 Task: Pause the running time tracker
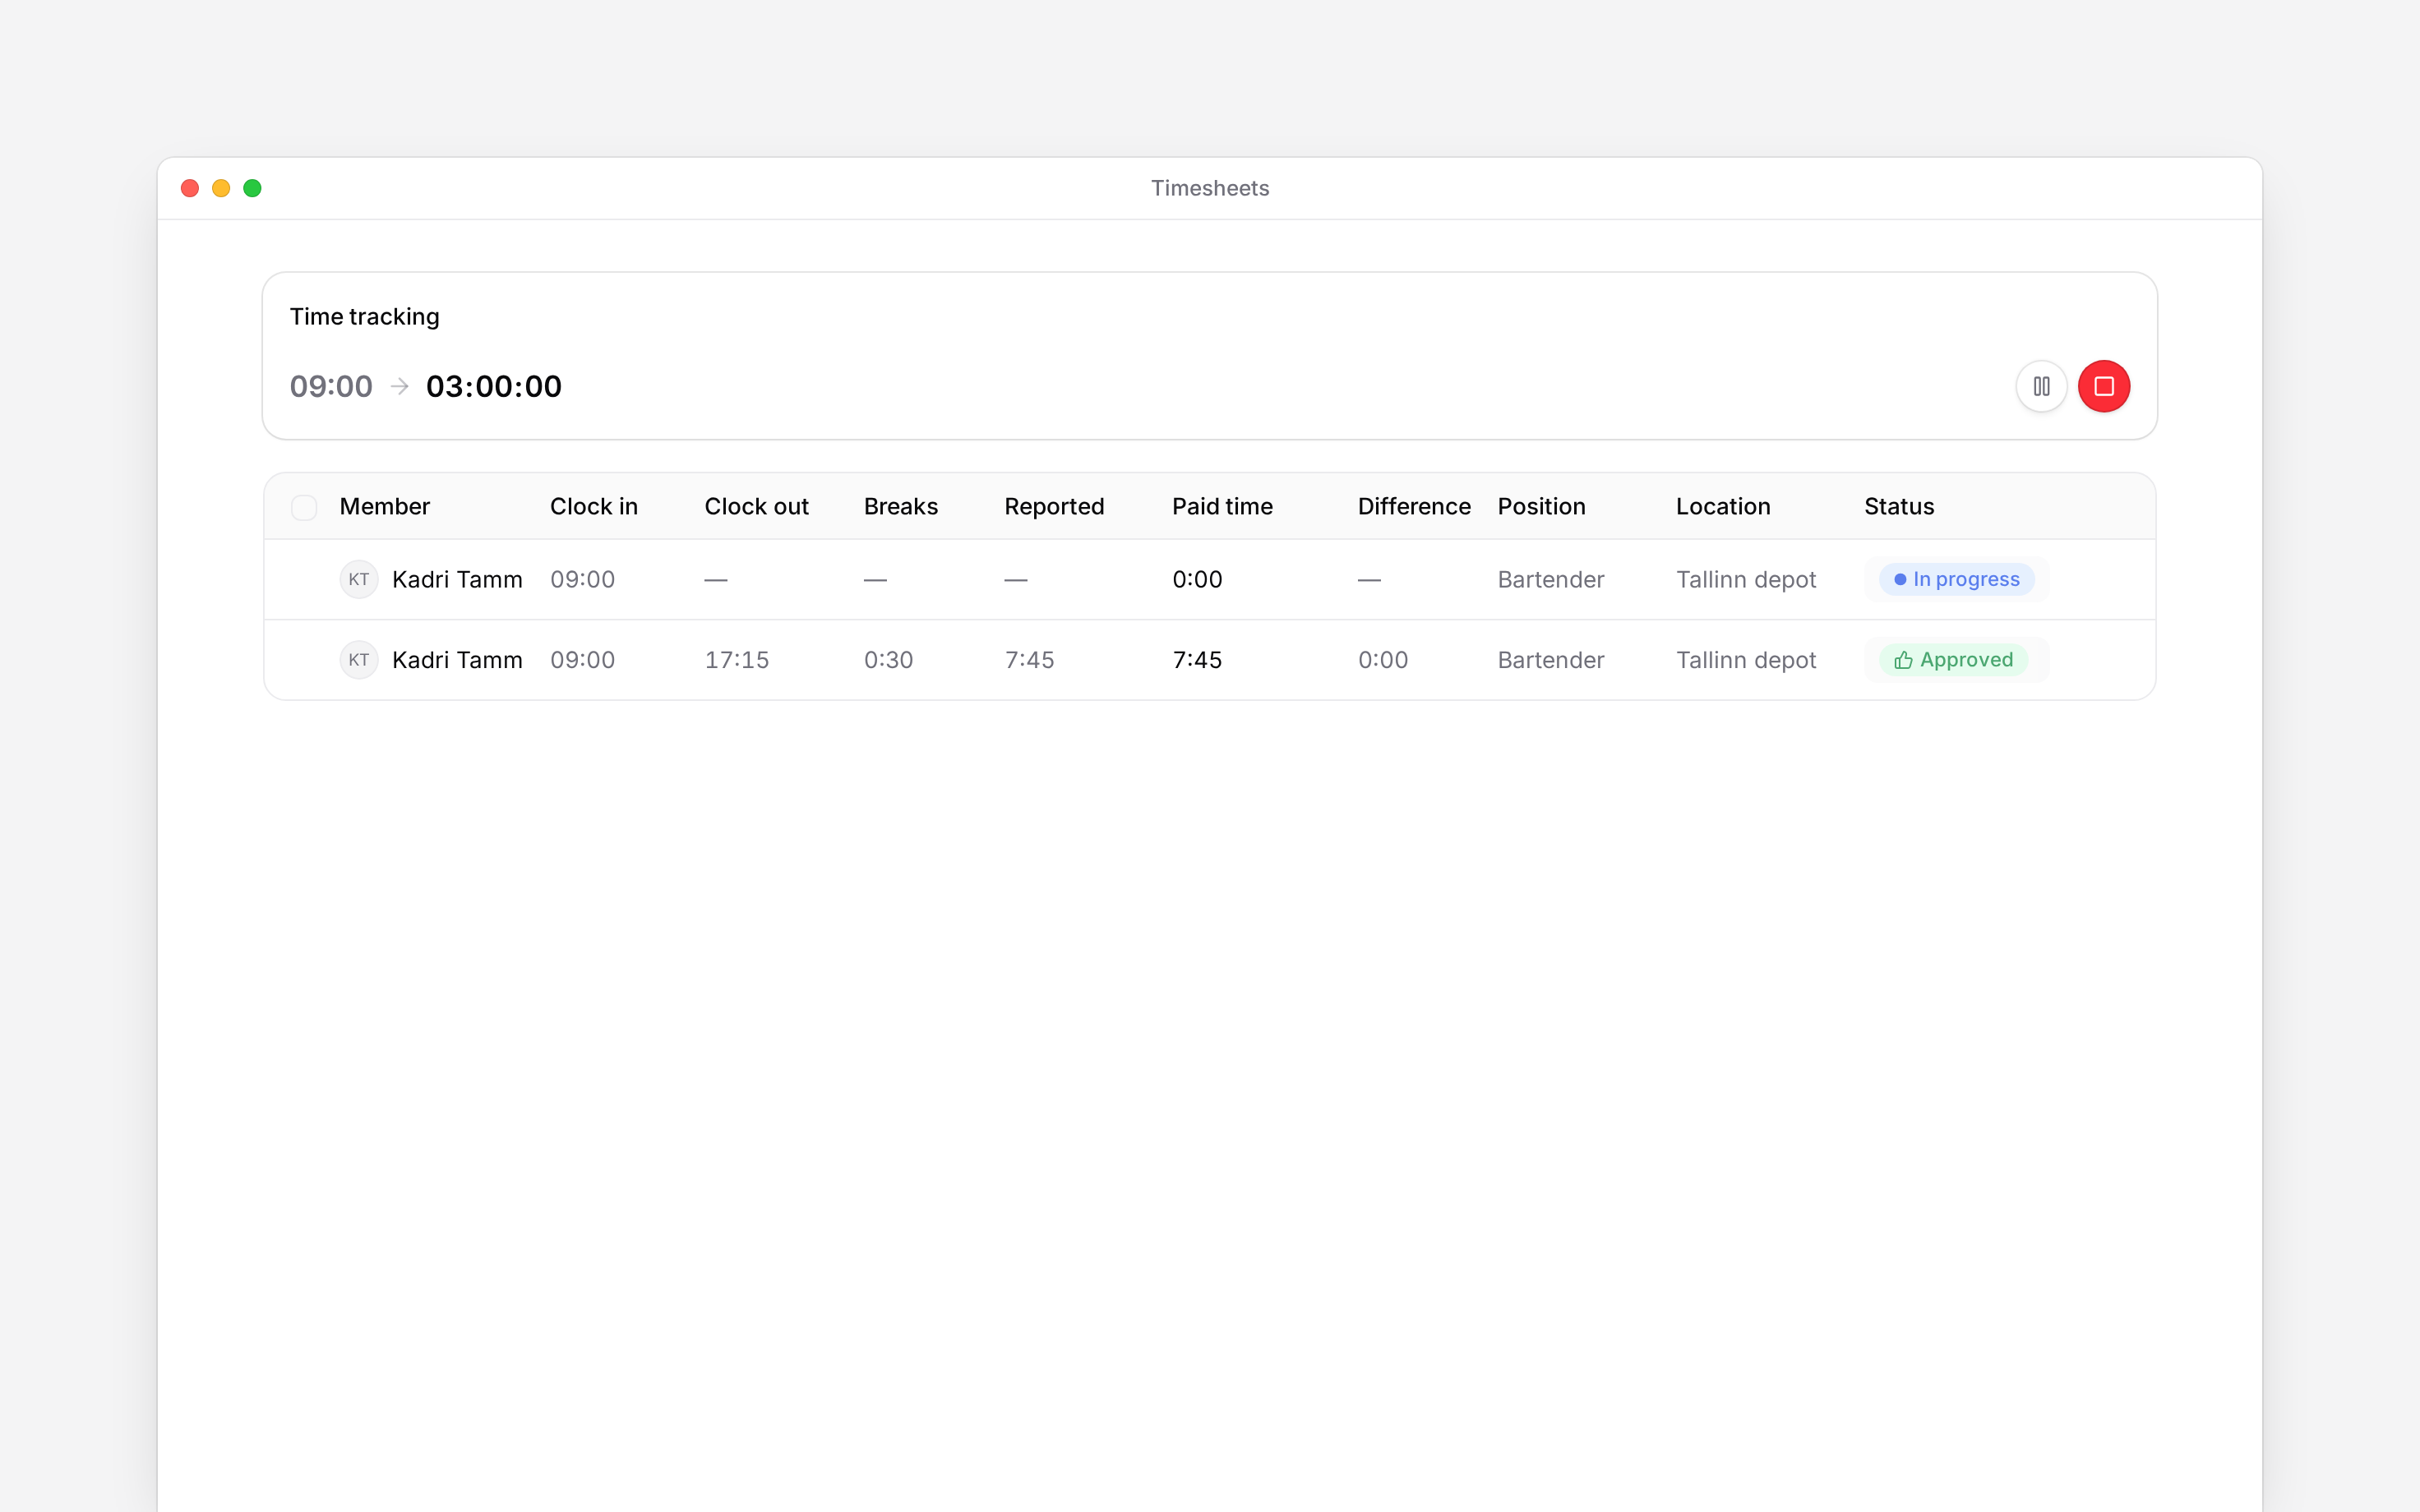click(x=2041, y=386)
